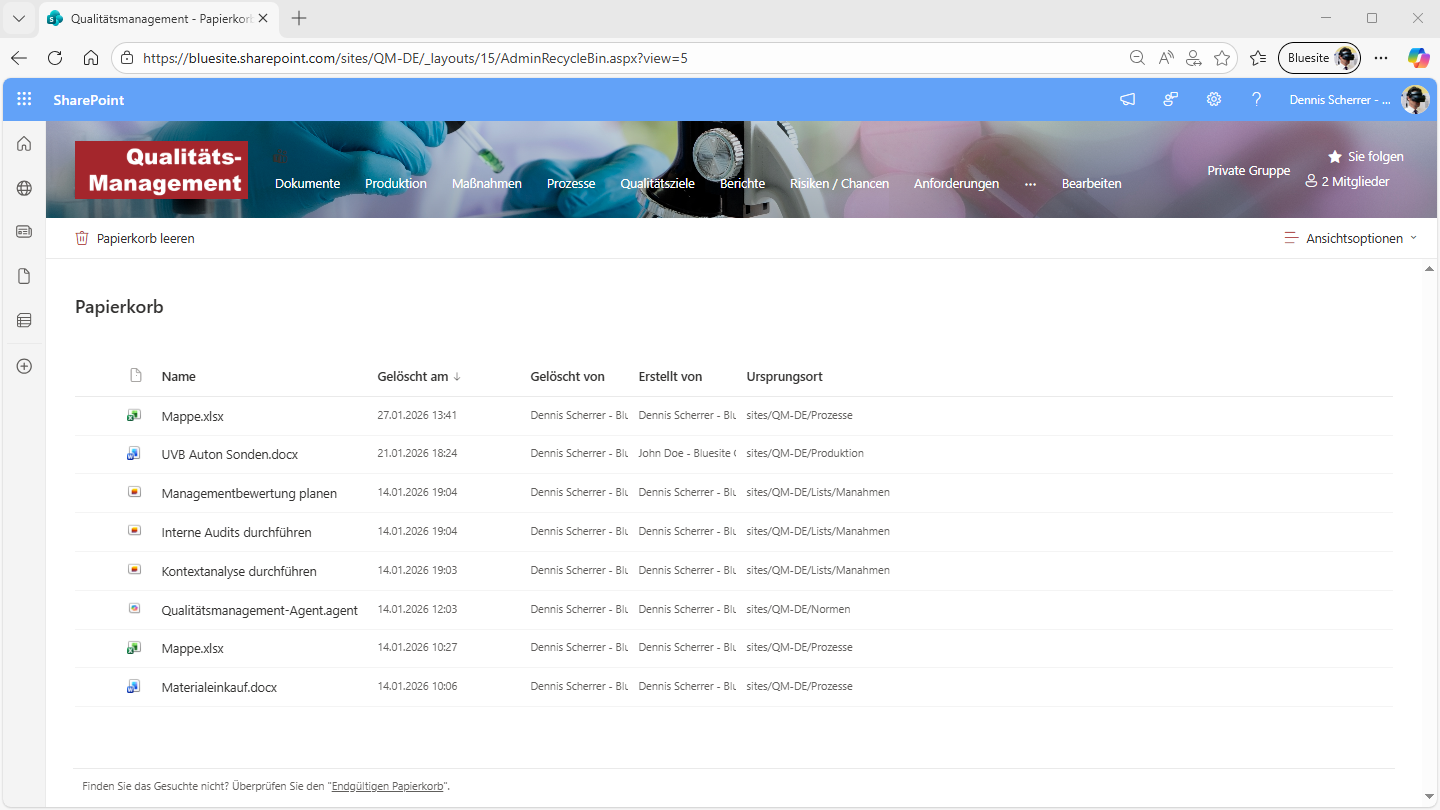The width and height of the screenshot is (1440, 810).
Task: Open the lists icon in left rail
Action: coord(24,320)
